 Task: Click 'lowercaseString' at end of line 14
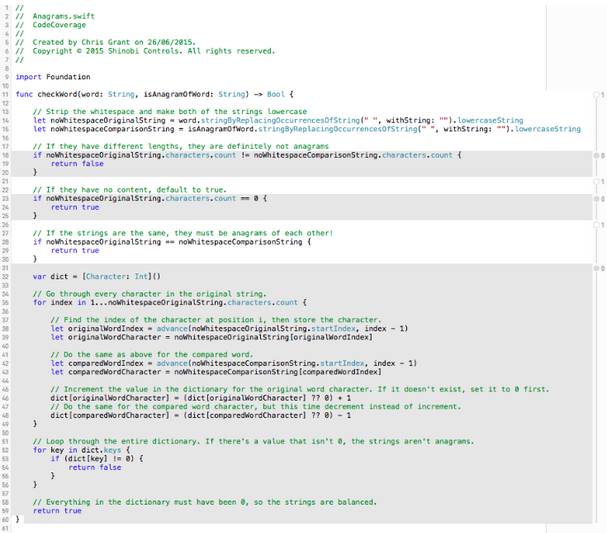coord(490,120)
